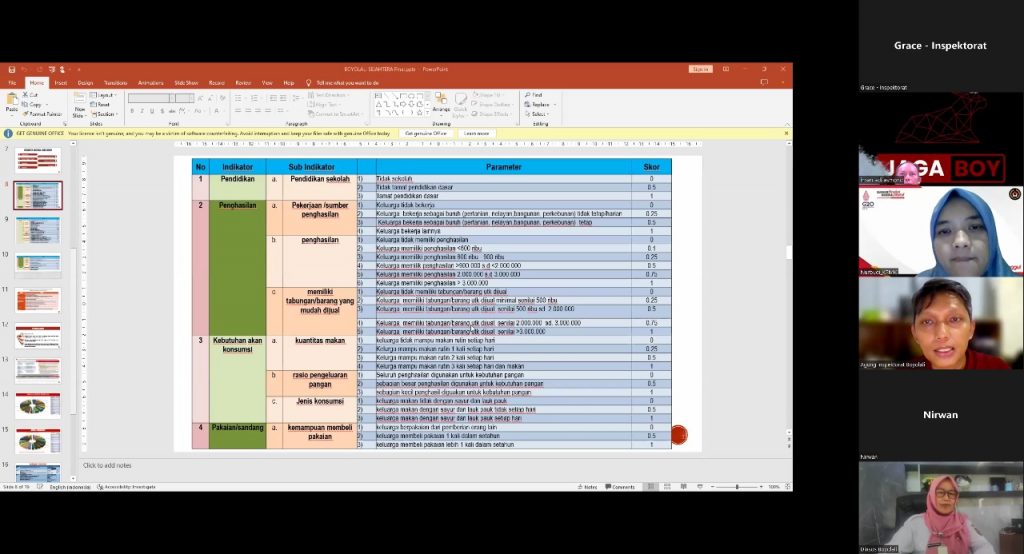Dismiss the yellow genuine Office notification bar
Viewport: 1024px width, 554px height.
pyautogui.click(x=786, y=133)
